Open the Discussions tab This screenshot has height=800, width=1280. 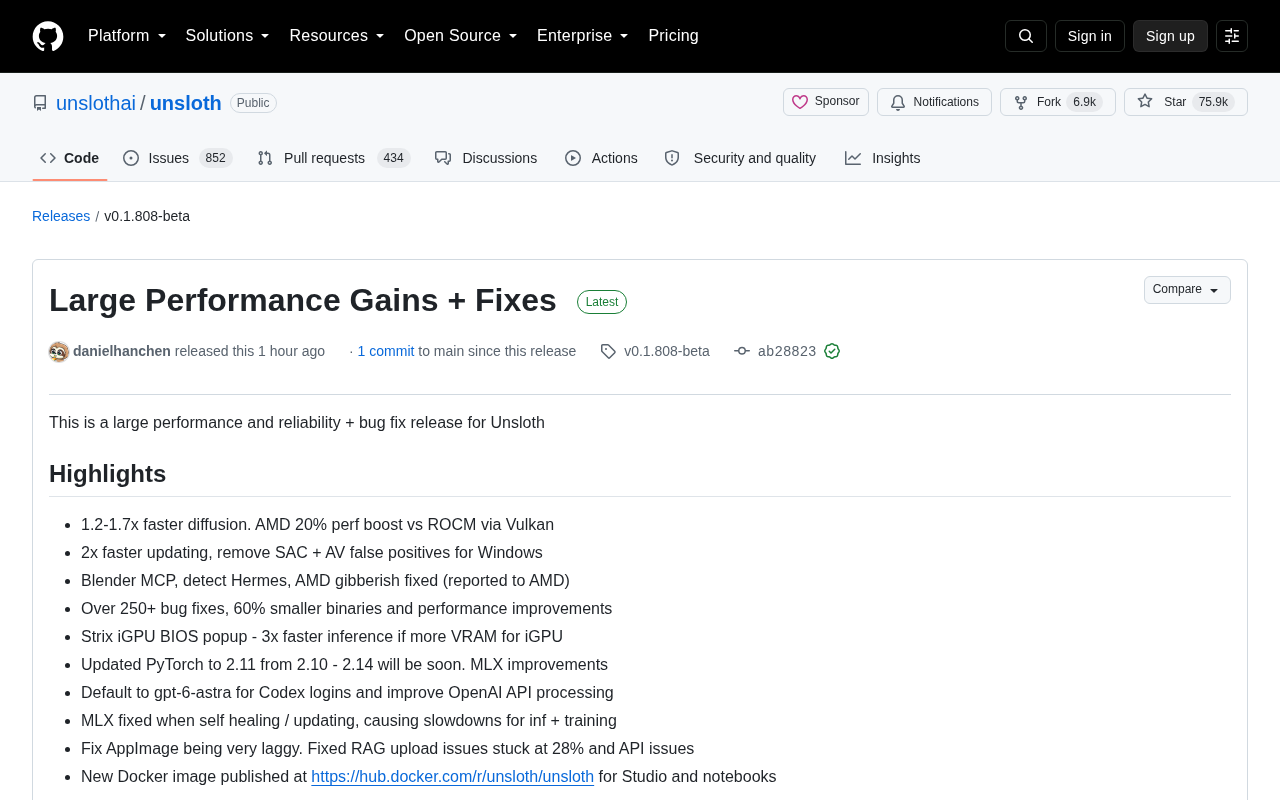pyautogui.click(x=486, y=158)
